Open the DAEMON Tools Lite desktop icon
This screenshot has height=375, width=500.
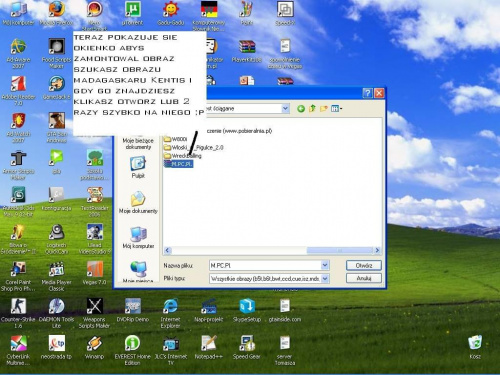tap(56, 313)
